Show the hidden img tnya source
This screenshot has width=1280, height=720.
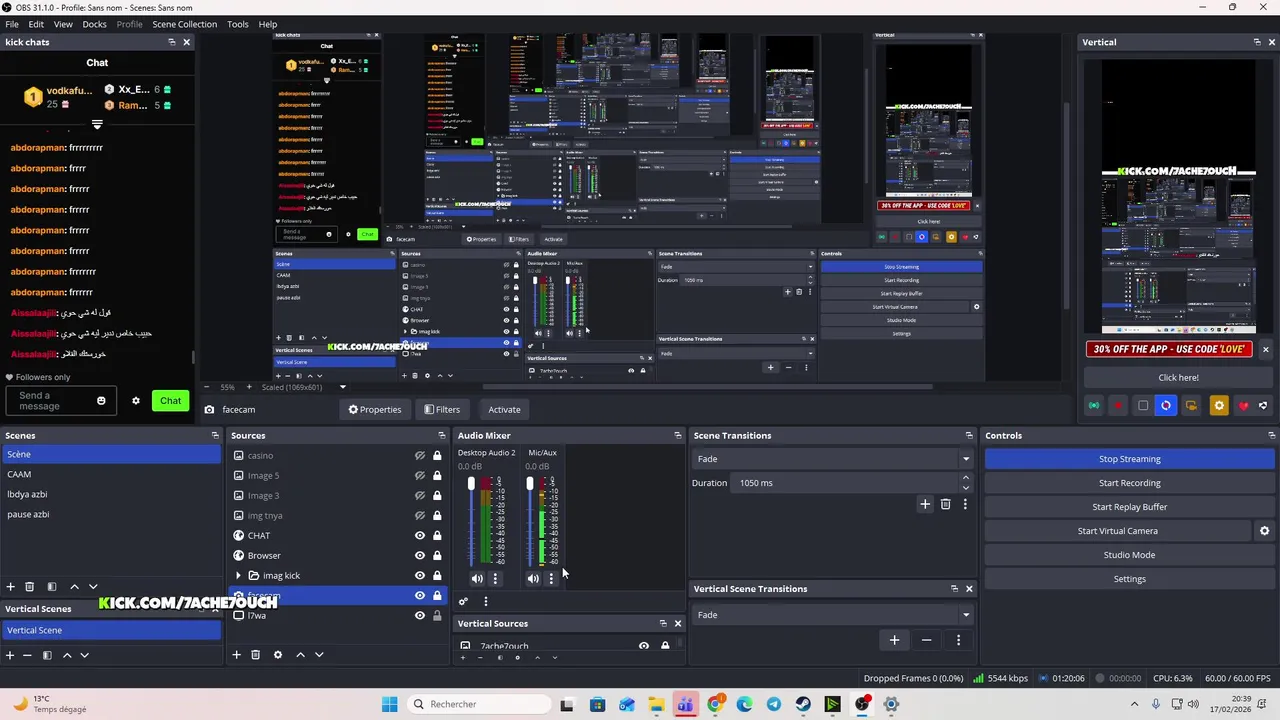click(420, 515)
